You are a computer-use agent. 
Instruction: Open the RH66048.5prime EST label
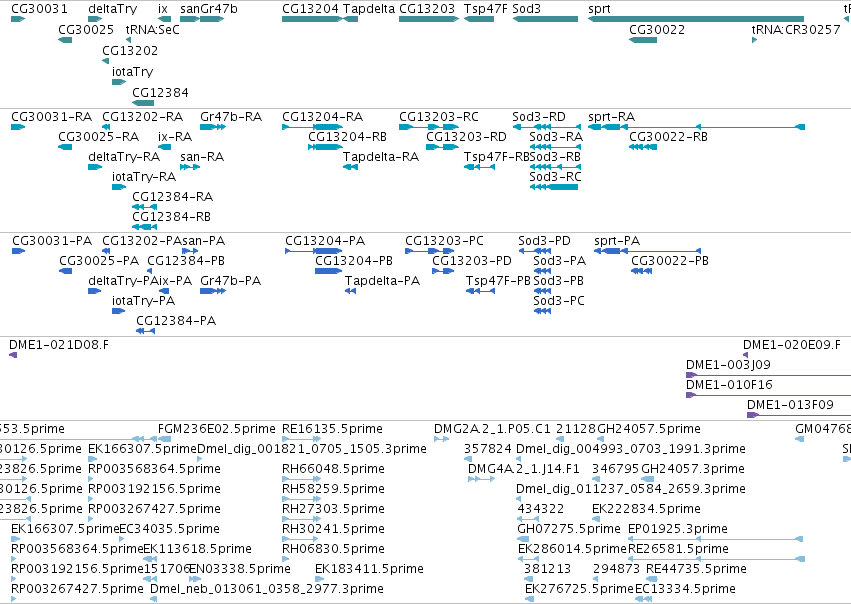[x=333, y=469]
